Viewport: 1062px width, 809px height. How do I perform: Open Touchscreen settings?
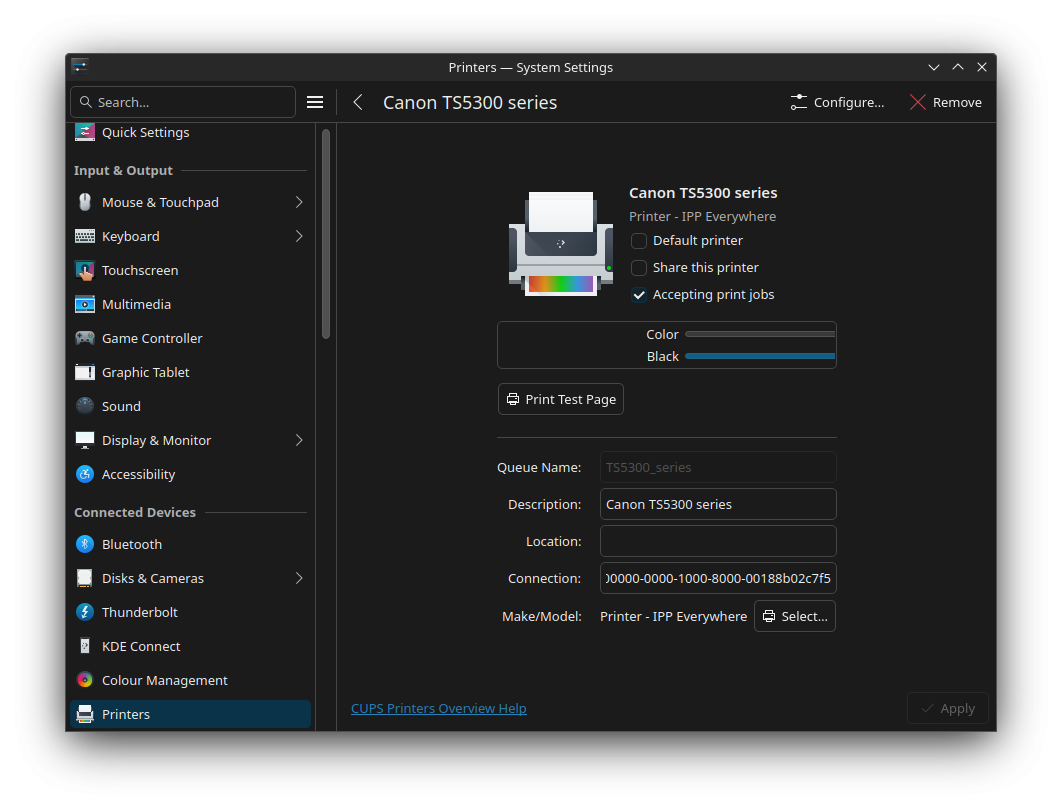coord(190,270)
